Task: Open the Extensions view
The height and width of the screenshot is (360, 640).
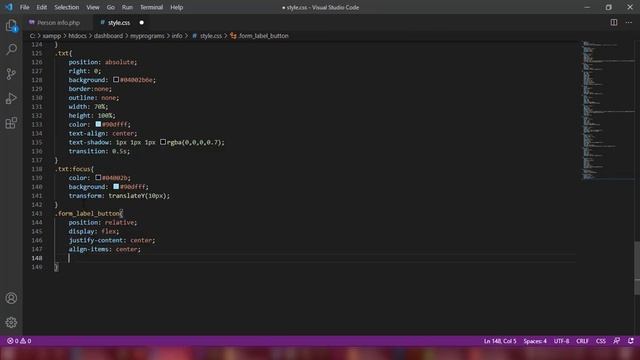Action: pyautogui.click(x=11, y=123)
